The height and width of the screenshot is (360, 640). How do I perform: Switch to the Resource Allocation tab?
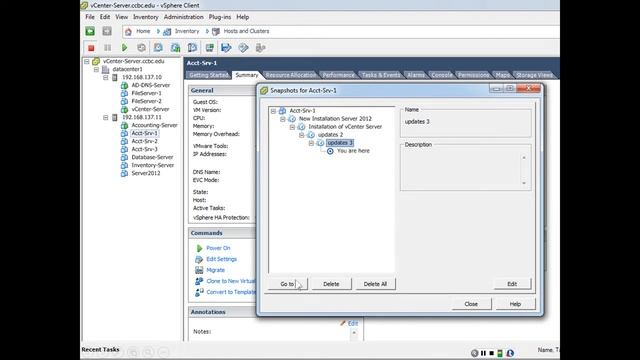pos(291,75)
